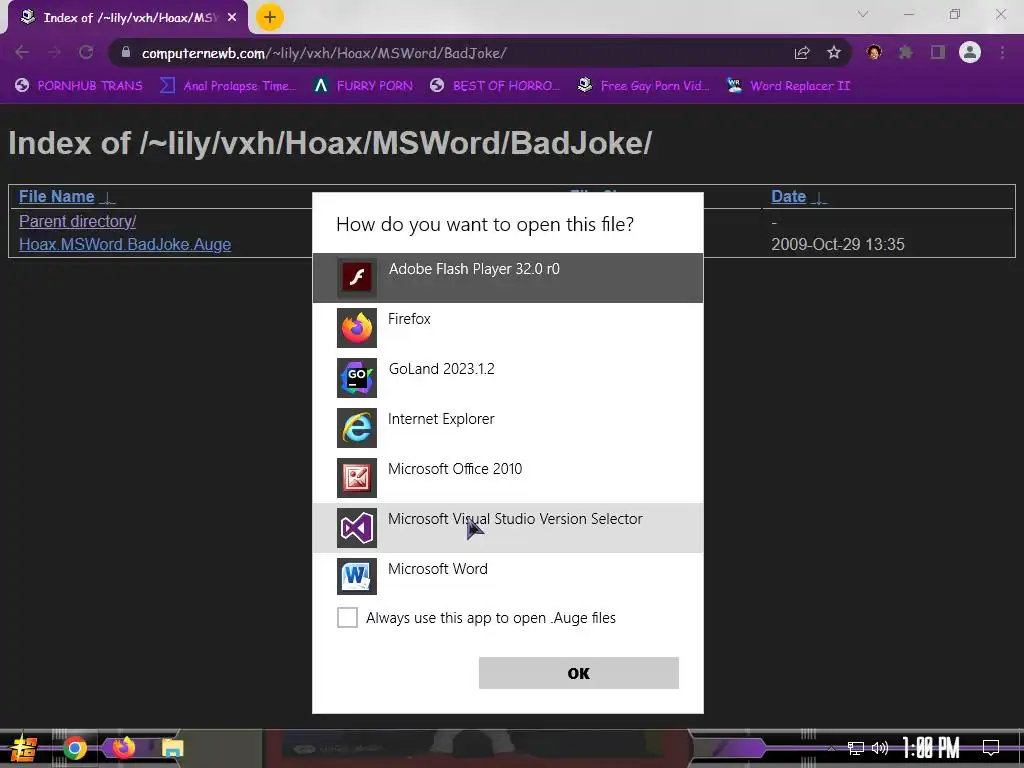Click the date 2009-Oct-29 13:35
Viewport: 1024px width, 768px height.
[838, 244]
